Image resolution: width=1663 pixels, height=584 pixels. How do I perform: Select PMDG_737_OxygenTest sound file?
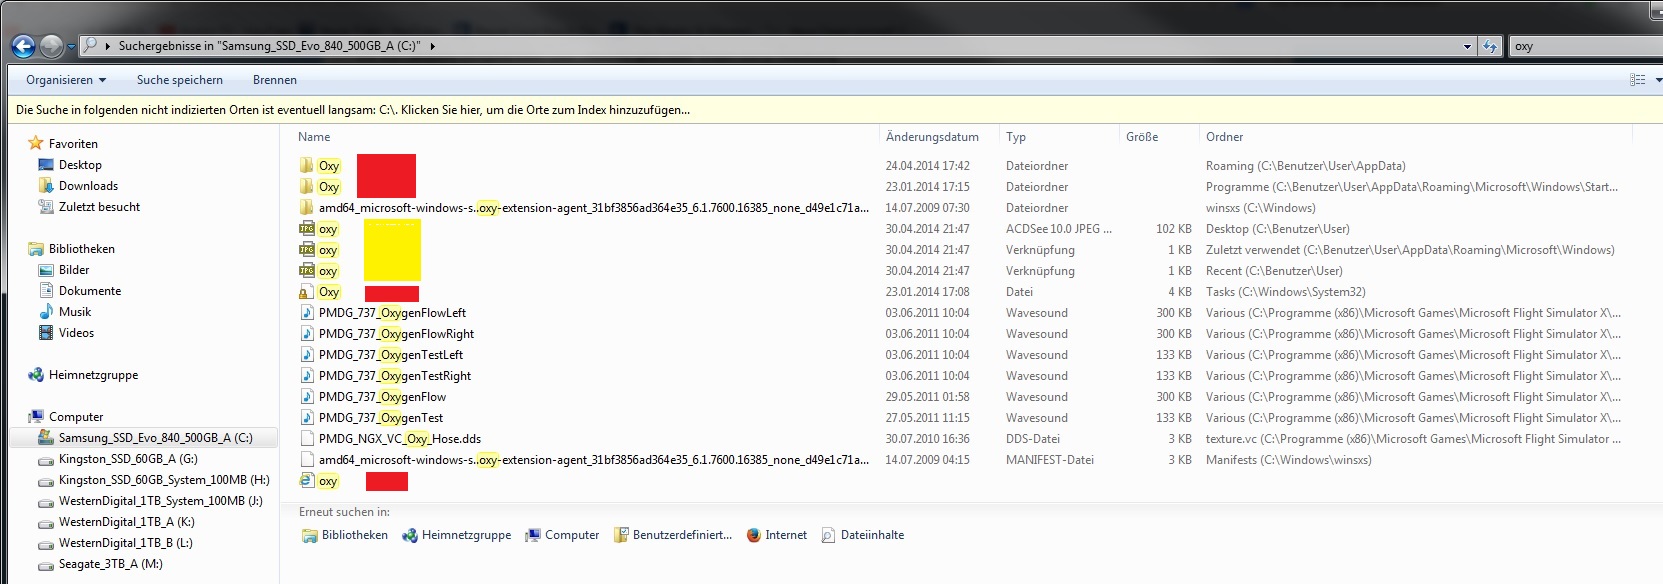(381, 418)
